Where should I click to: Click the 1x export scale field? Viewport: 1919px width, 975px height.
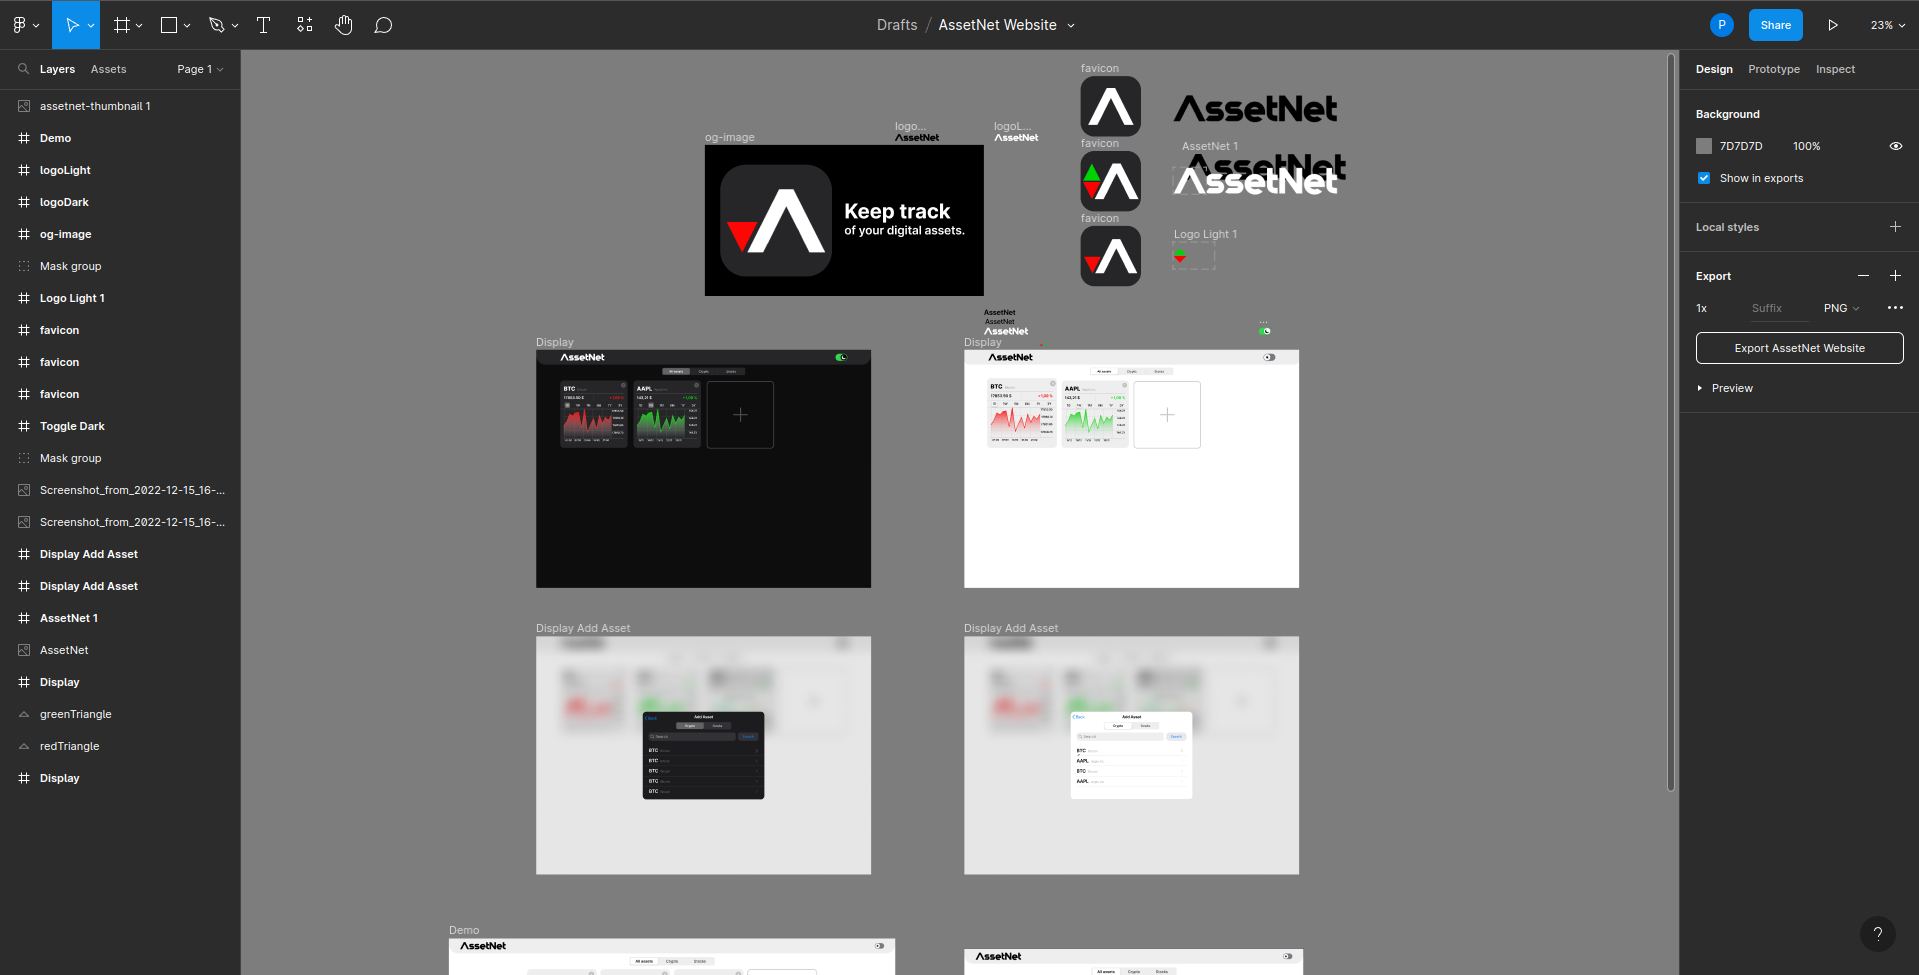[x=1702, y=308]
